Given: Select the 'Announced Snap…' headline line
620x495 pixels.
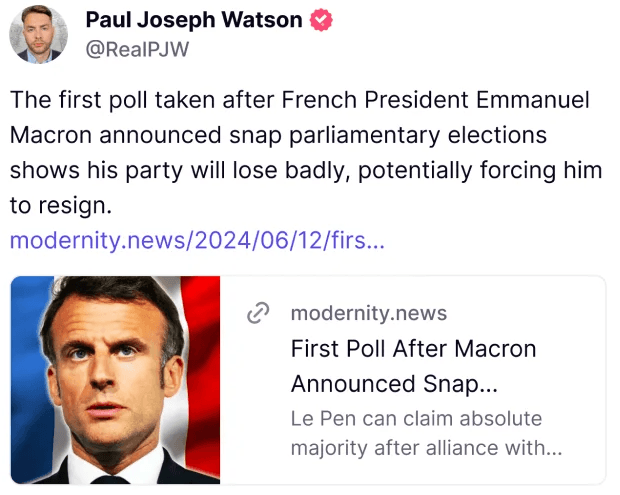Looking at the screenshot, I should pos(394,384).
